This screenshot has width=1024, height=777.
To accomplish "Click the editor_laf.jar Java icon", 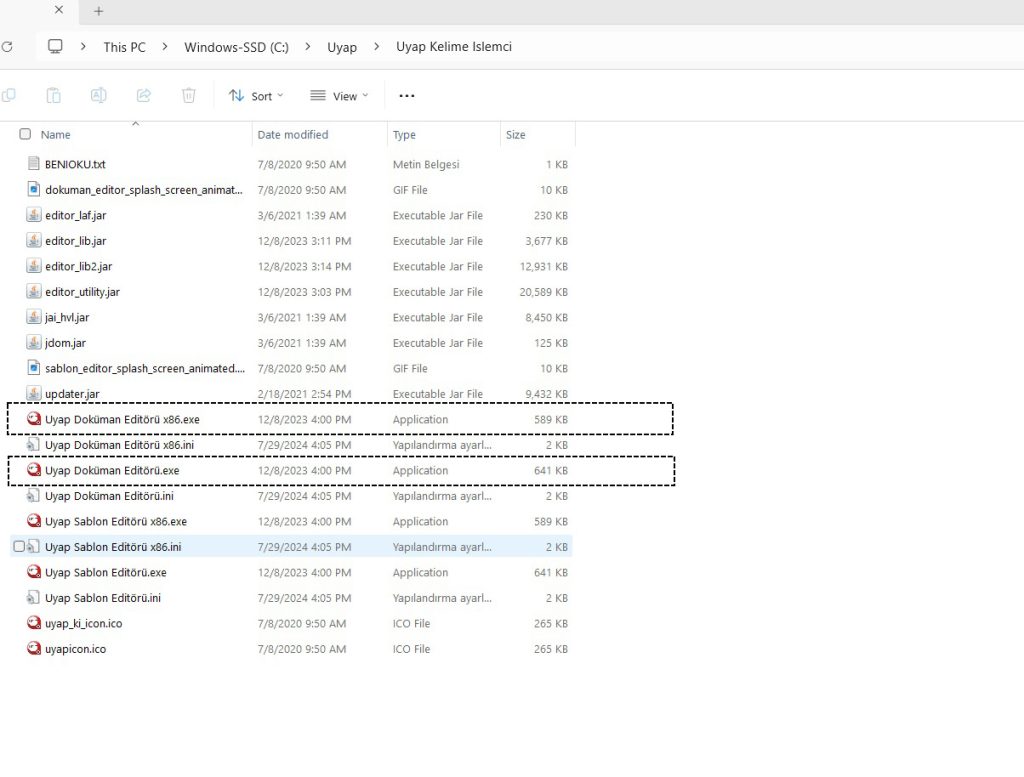I will 34,215.
